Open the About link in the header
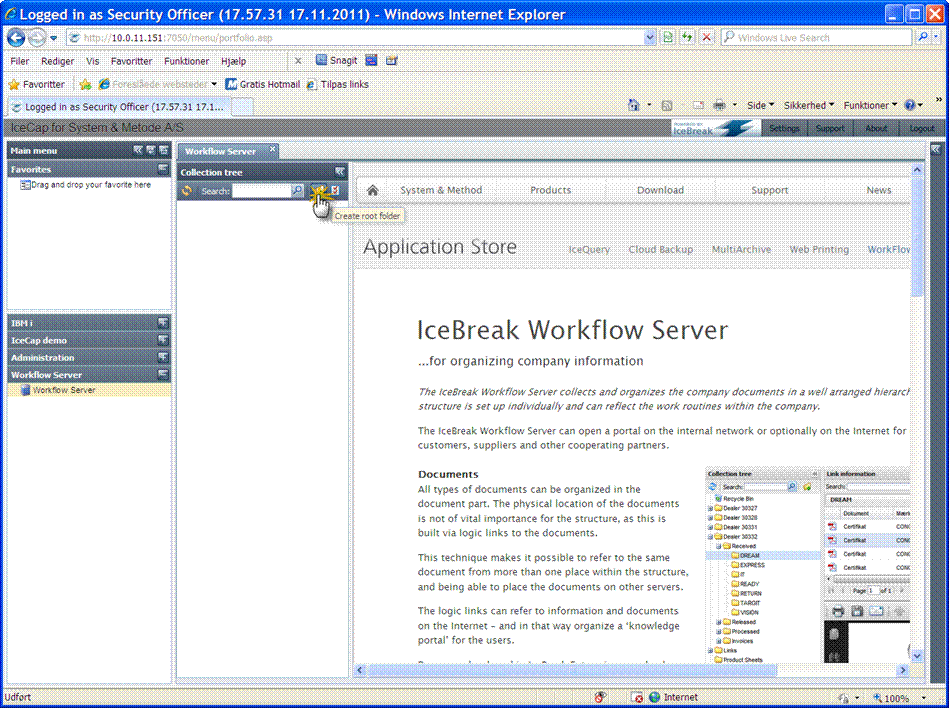 [876, 128]
